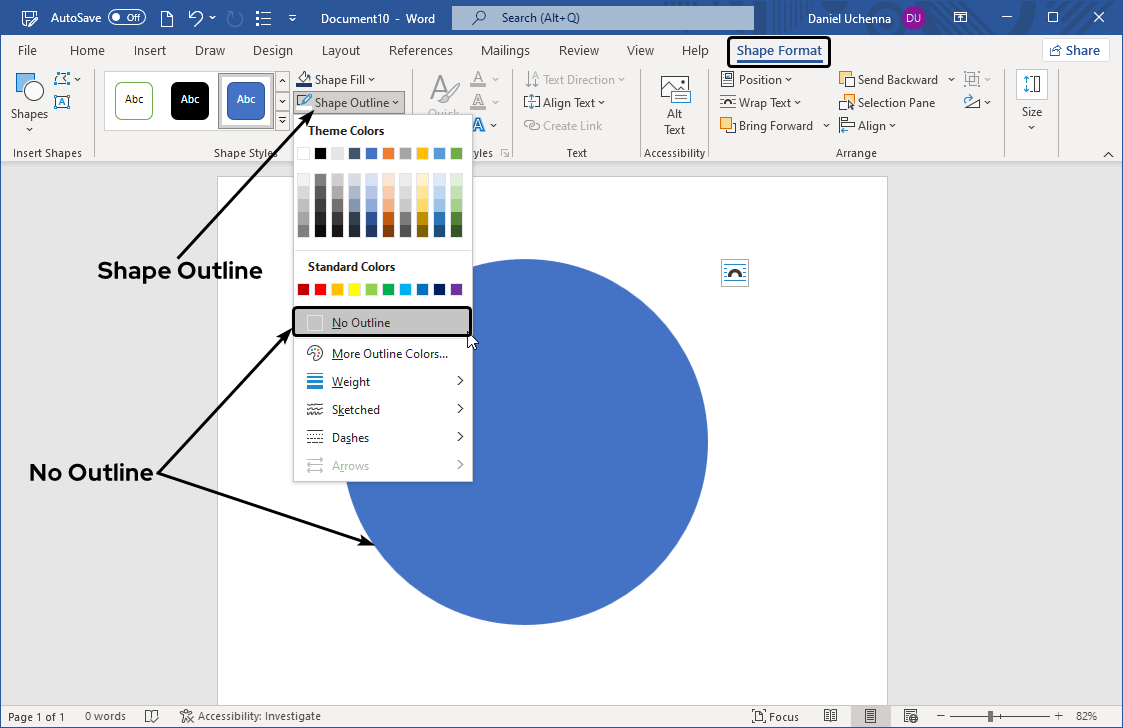Click the Draw Text Box icon
1123x728 pixels.
62,102
